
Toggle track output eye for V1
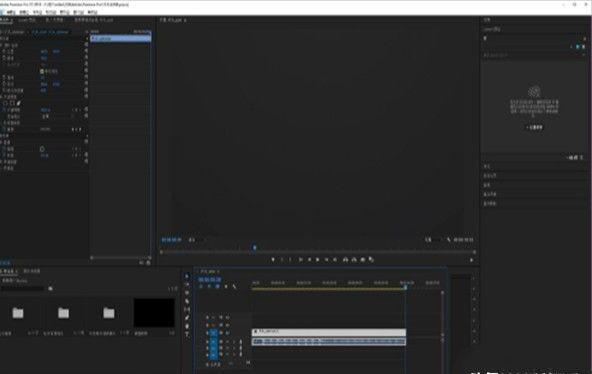(227, 333)
